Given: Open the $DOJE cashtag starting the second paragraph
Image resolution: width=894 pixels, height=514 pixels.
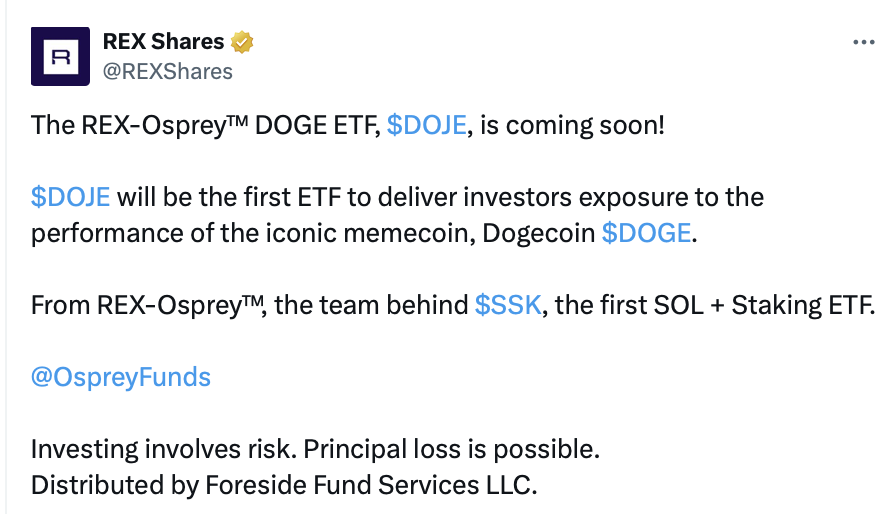Looking at the screenshot, I should [70, 196].
